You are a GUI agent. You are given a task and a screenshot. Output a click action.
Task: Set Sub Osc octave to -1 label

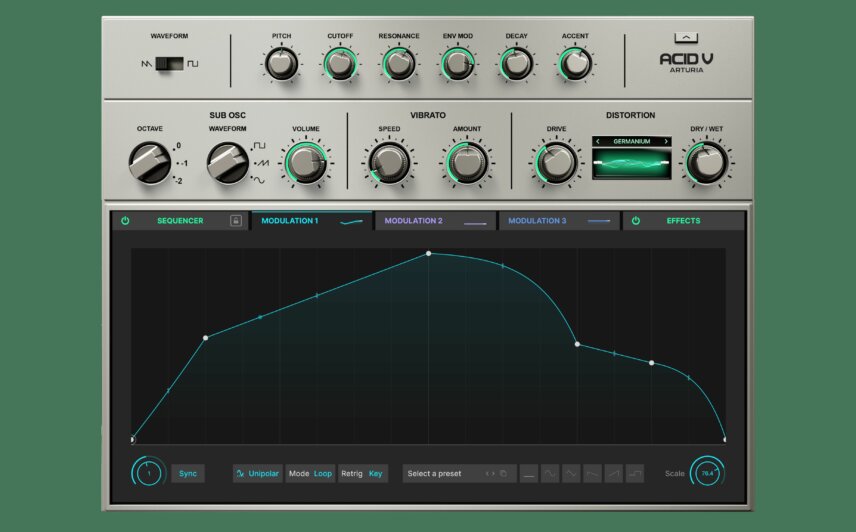click(184, 163)
